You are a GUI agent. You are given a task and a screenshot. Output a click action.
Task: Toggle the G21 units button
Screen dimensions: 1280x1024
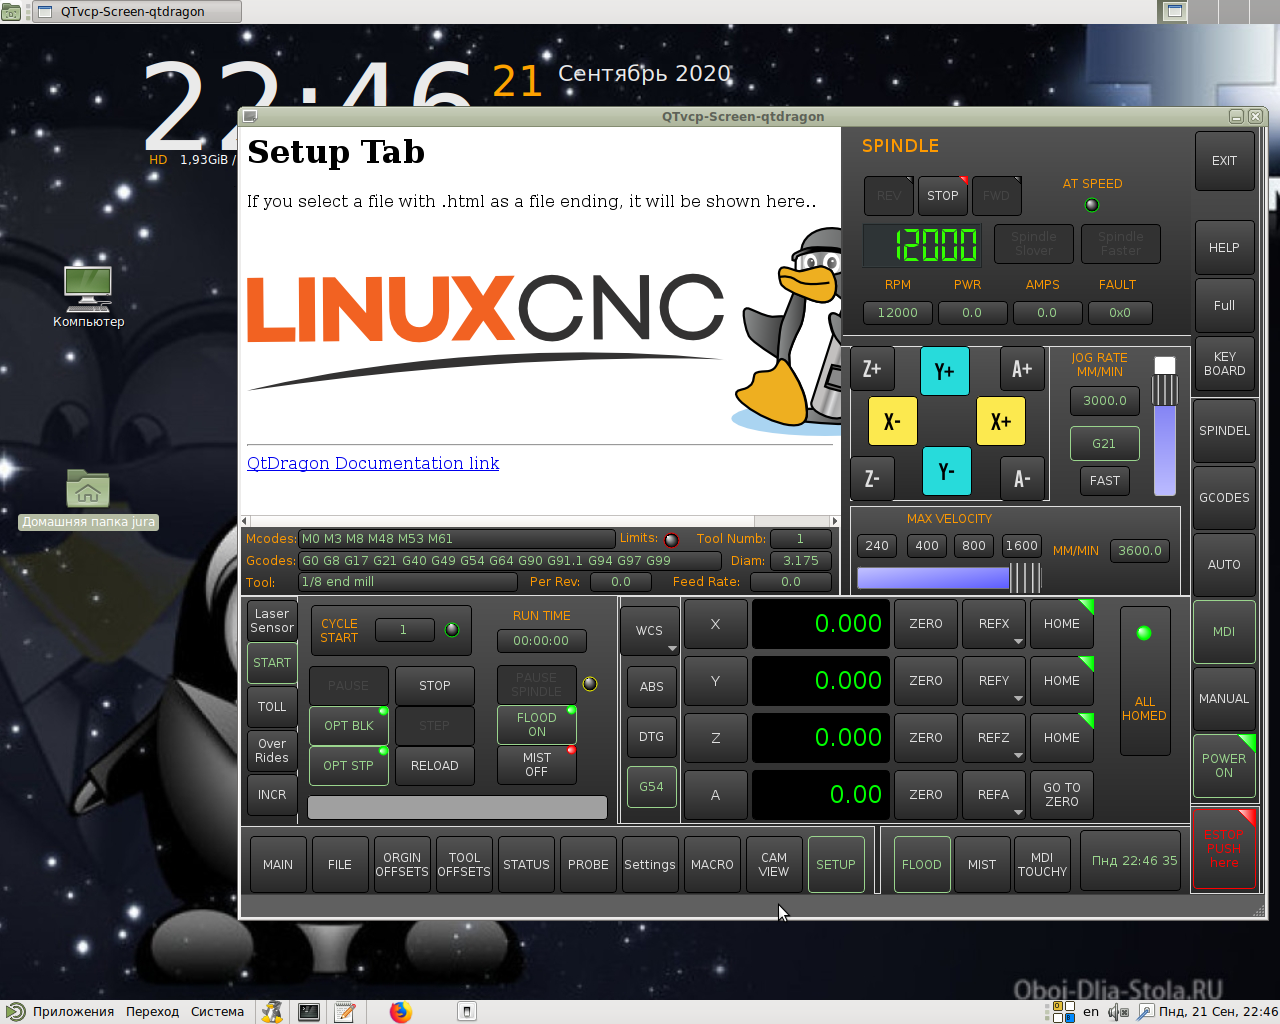[x=1104, y=443]
